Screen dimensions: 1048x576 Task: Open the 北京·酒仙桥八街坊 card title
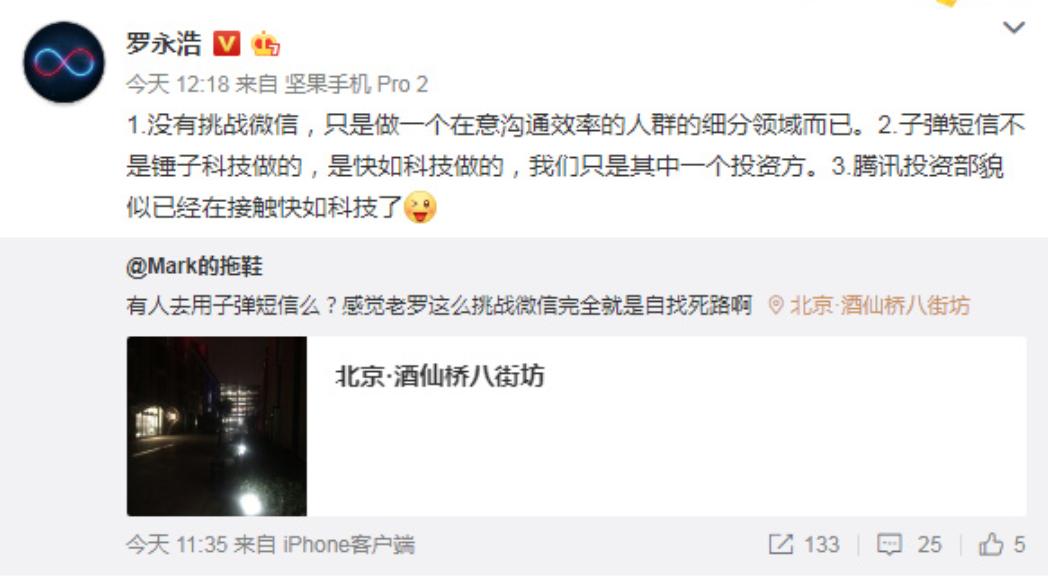(440, 376)
